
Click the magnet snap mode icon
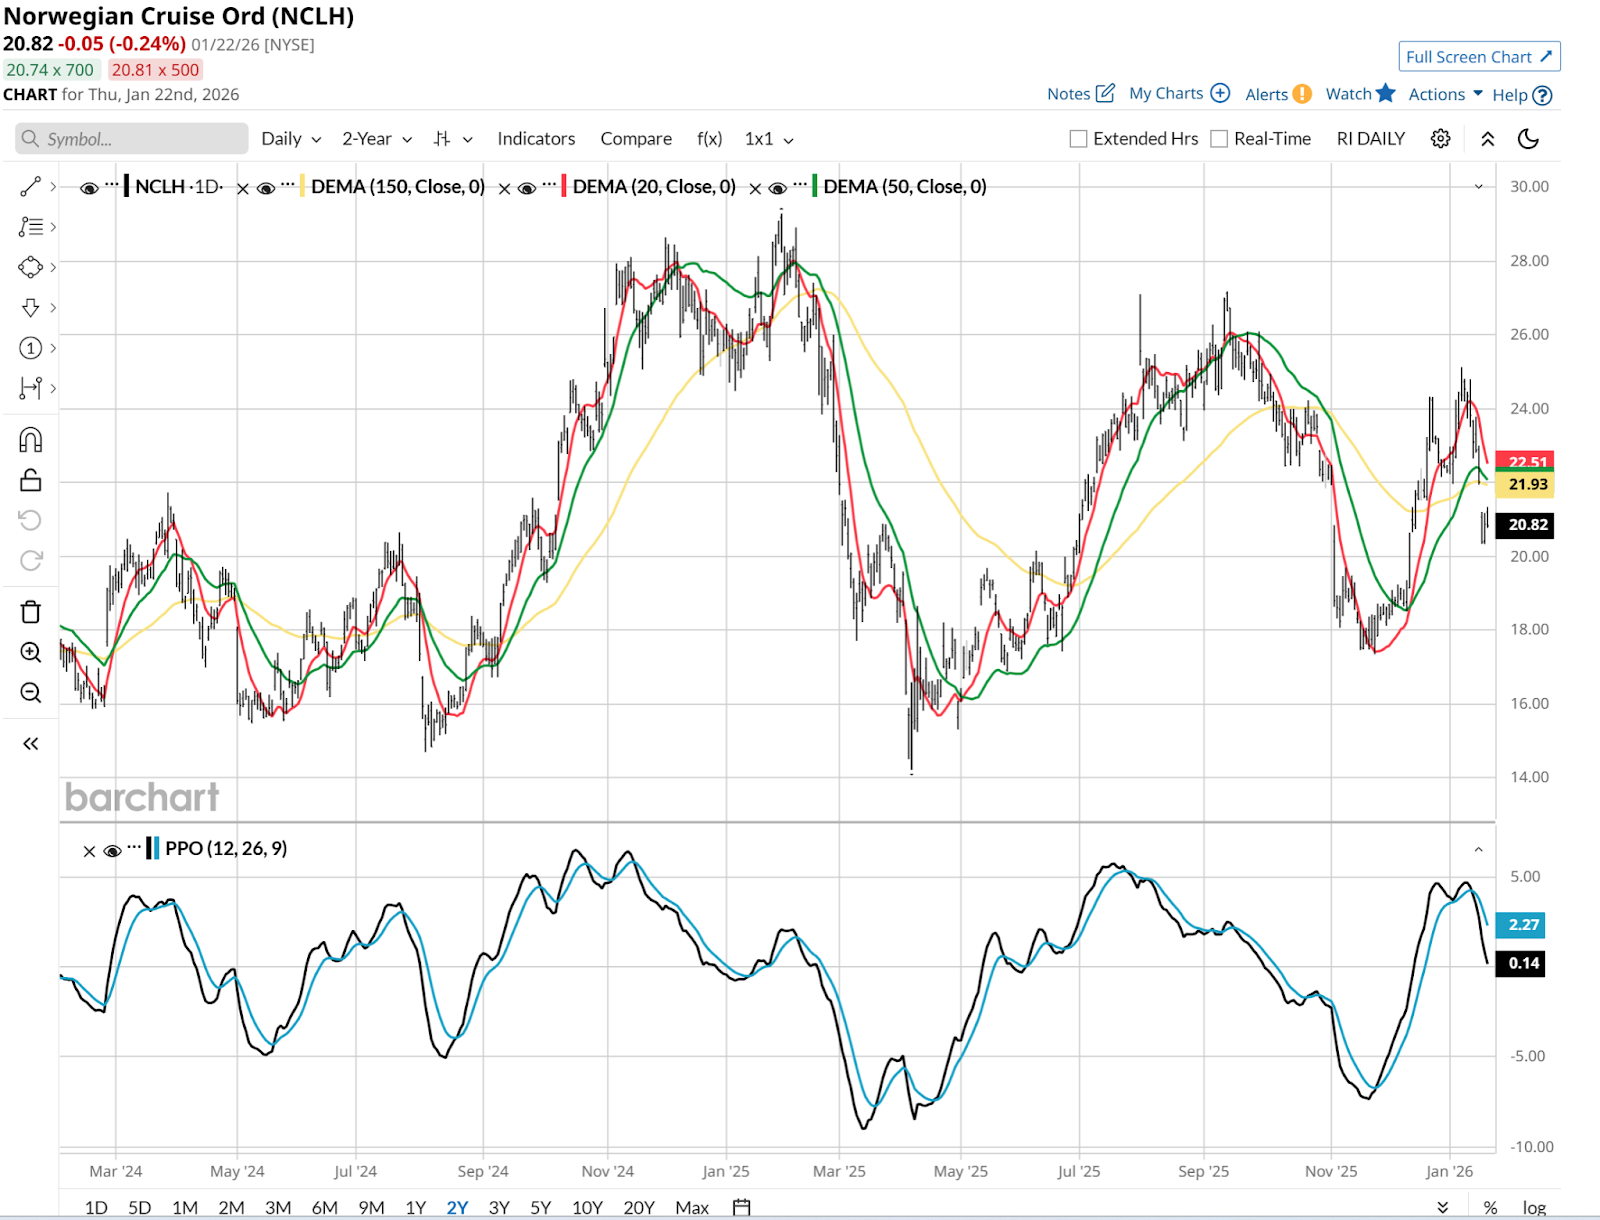[x=31, y=440]
